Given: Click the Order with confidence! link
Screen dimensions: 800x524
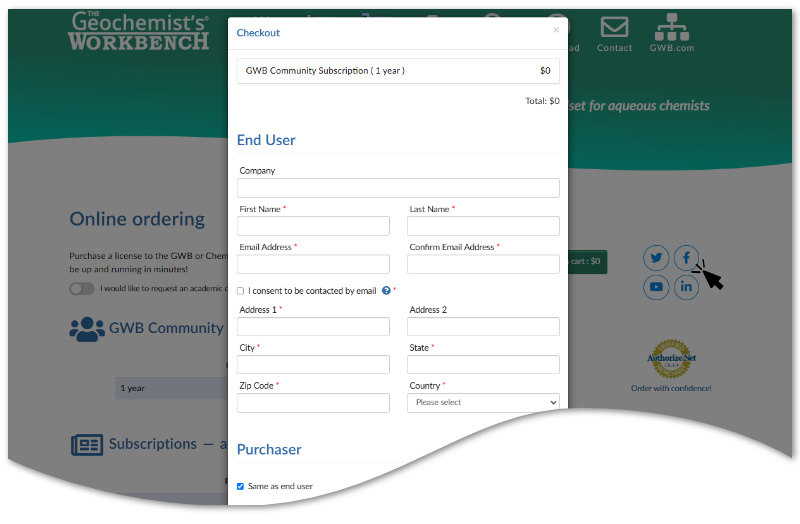Looking at the screenshot, I should click(671, 388).
